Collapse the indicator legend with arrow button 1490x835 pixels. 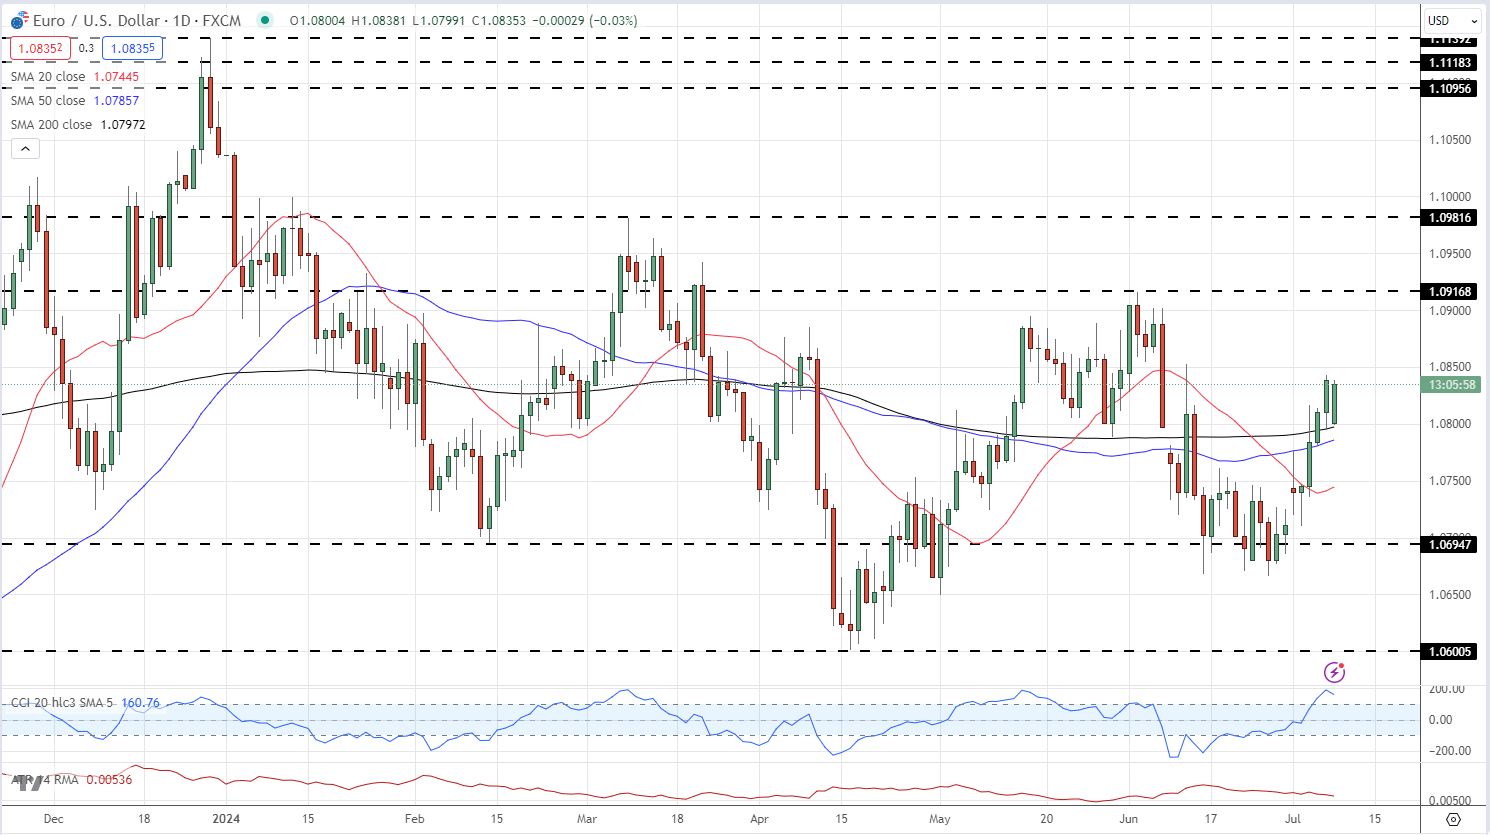click(25, 149)
